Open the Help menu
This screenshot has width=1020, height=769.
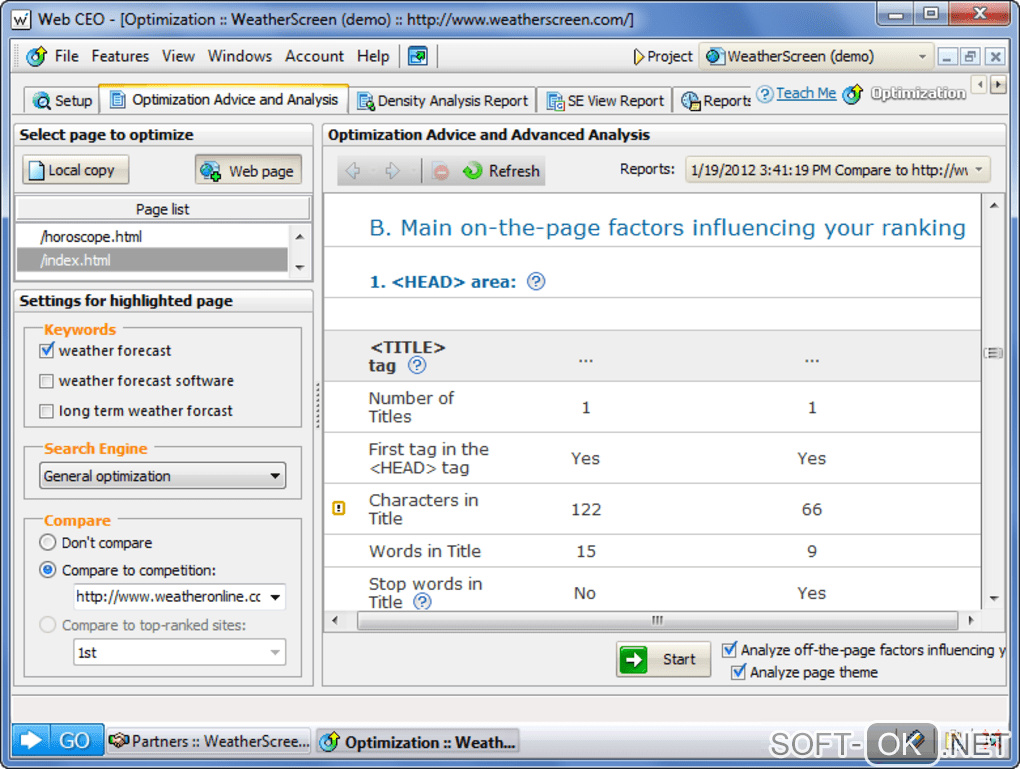[373, 57]
